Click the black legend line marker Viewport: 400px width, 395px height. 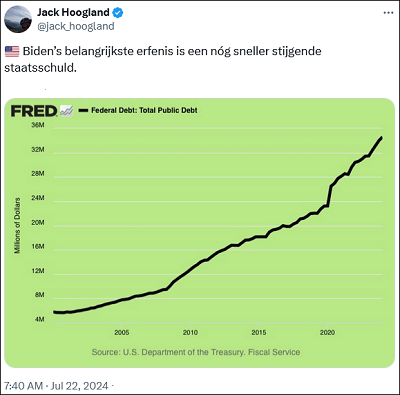[83, 110]
